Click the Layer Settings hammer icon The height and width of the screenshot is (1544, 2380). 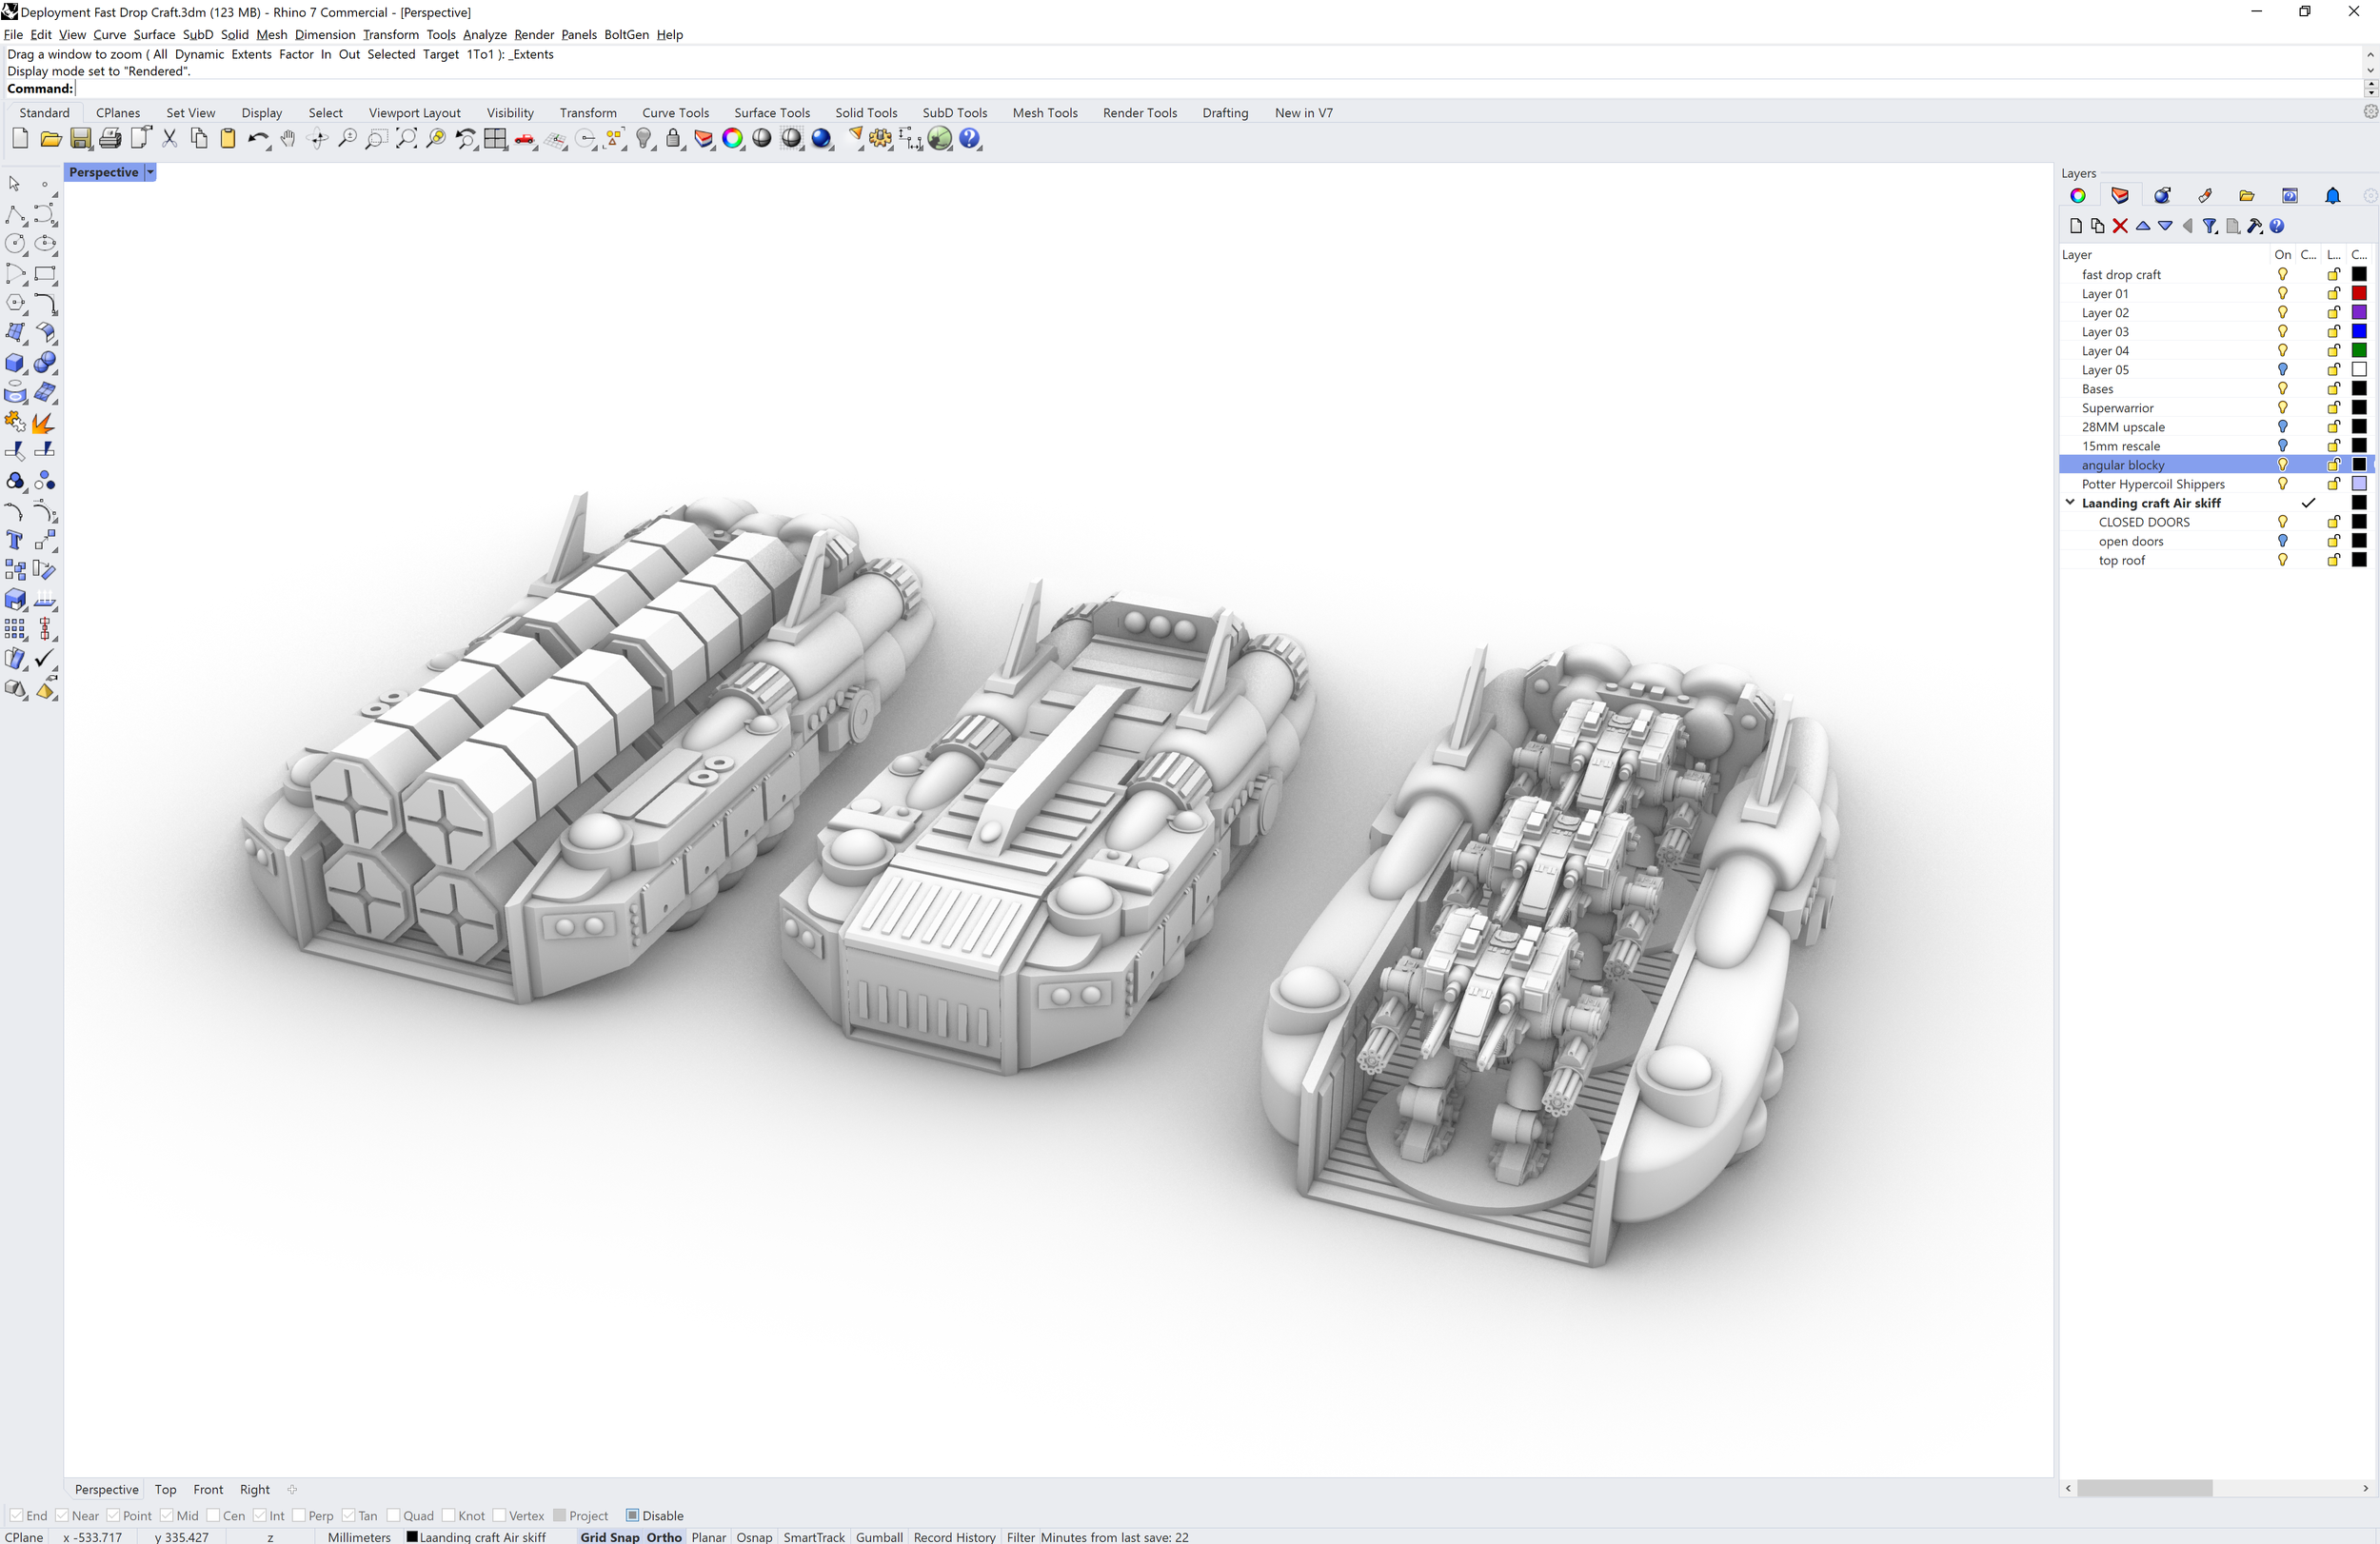tap(2255, 226)
